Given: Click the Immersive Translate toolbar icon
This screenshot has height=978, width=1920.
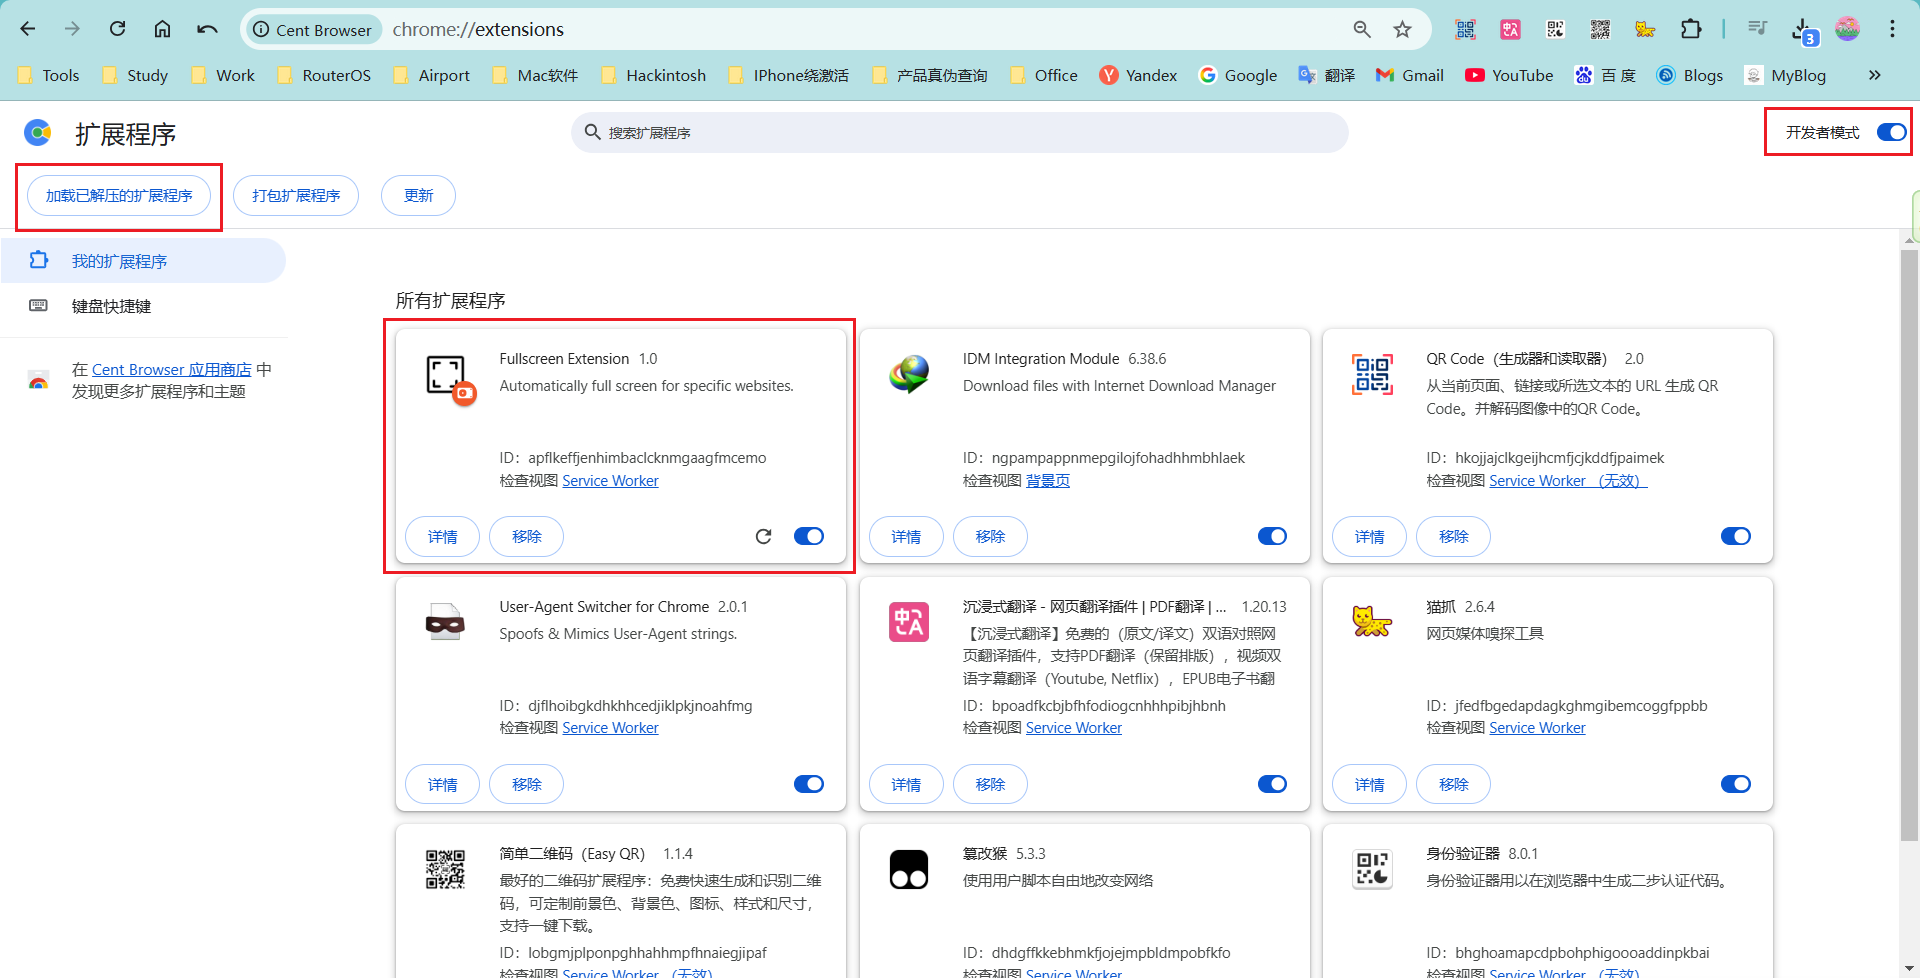Looking at the screenshot, I should 1510,29.
